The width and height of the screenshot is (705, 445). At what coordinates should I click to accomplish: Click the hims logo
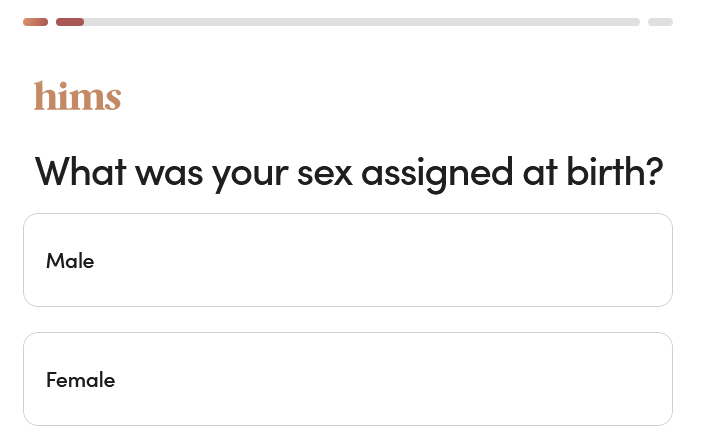(77, 96)
